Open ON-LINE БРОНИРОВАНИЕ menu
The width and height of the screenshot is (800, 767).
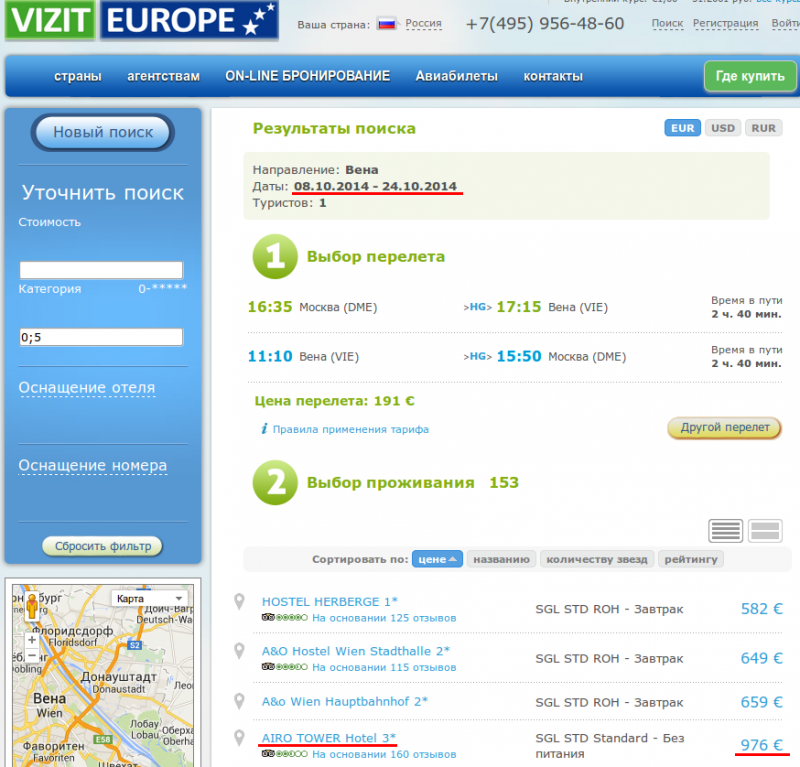pyautogui.click(x=308, y=76)
